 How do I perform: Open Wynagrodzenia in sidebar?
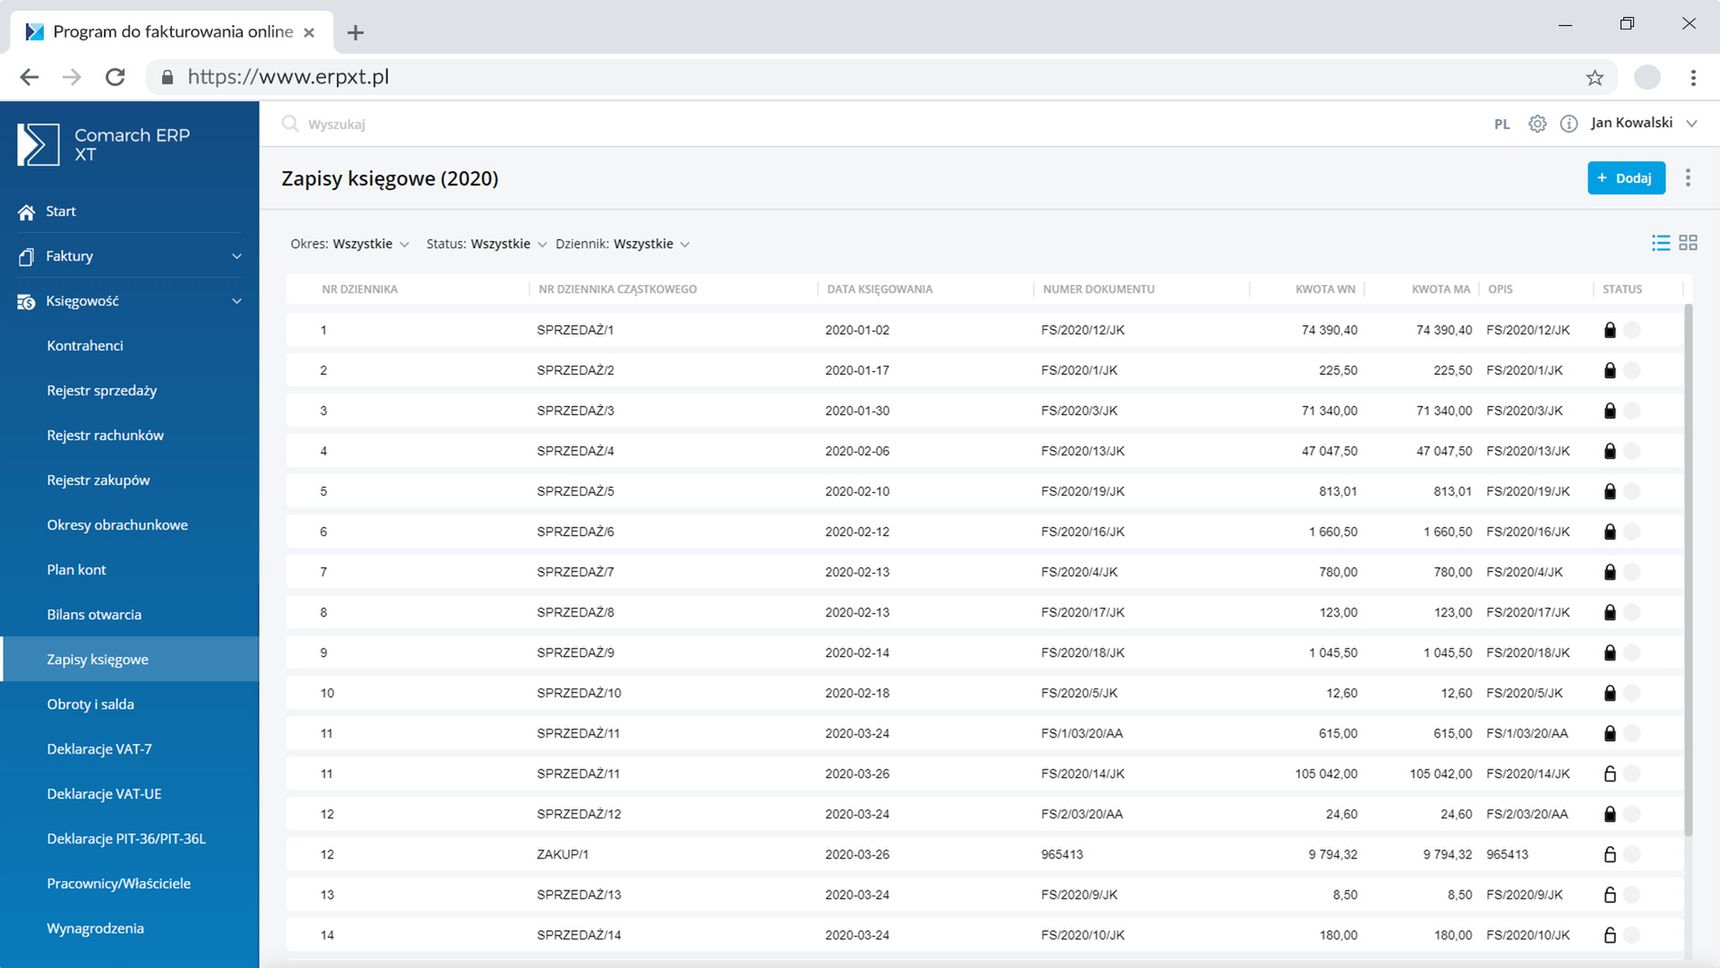click(x=95, y=928)
